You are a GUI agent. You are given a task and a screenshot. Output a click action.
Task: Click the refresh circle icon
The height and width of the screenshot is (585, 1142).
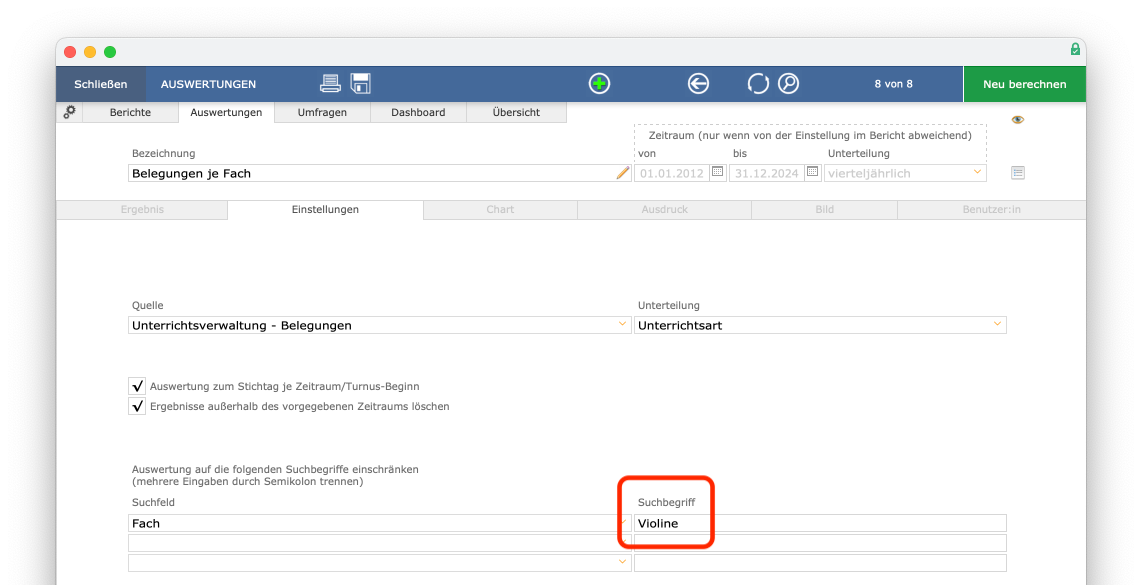(758, 84)
